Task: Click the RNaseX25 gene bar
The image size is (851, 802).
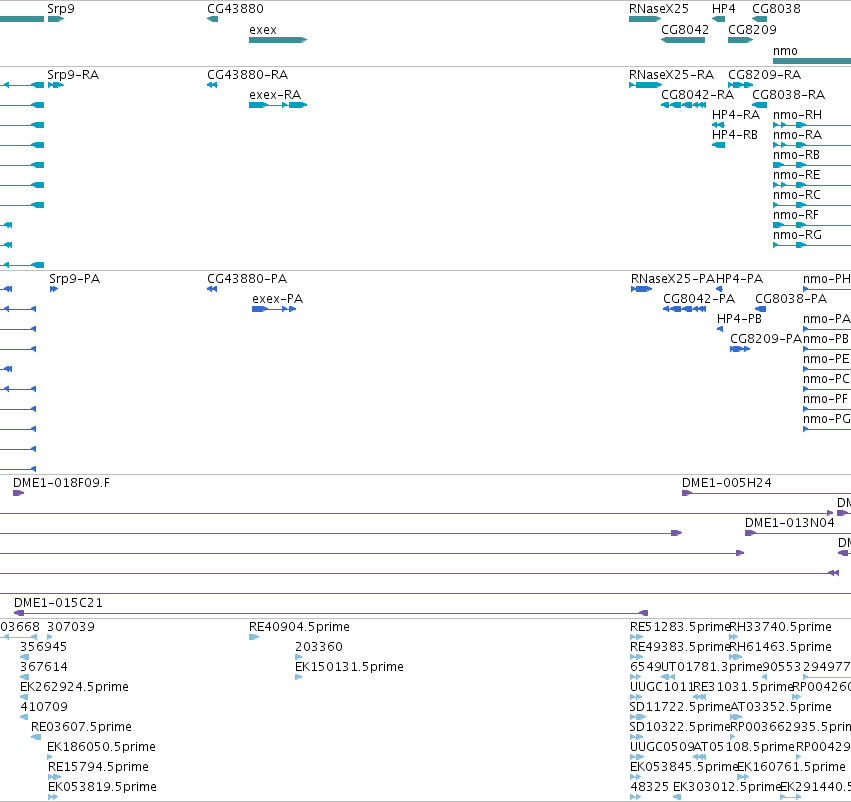Action: click(x=645, y=19)
